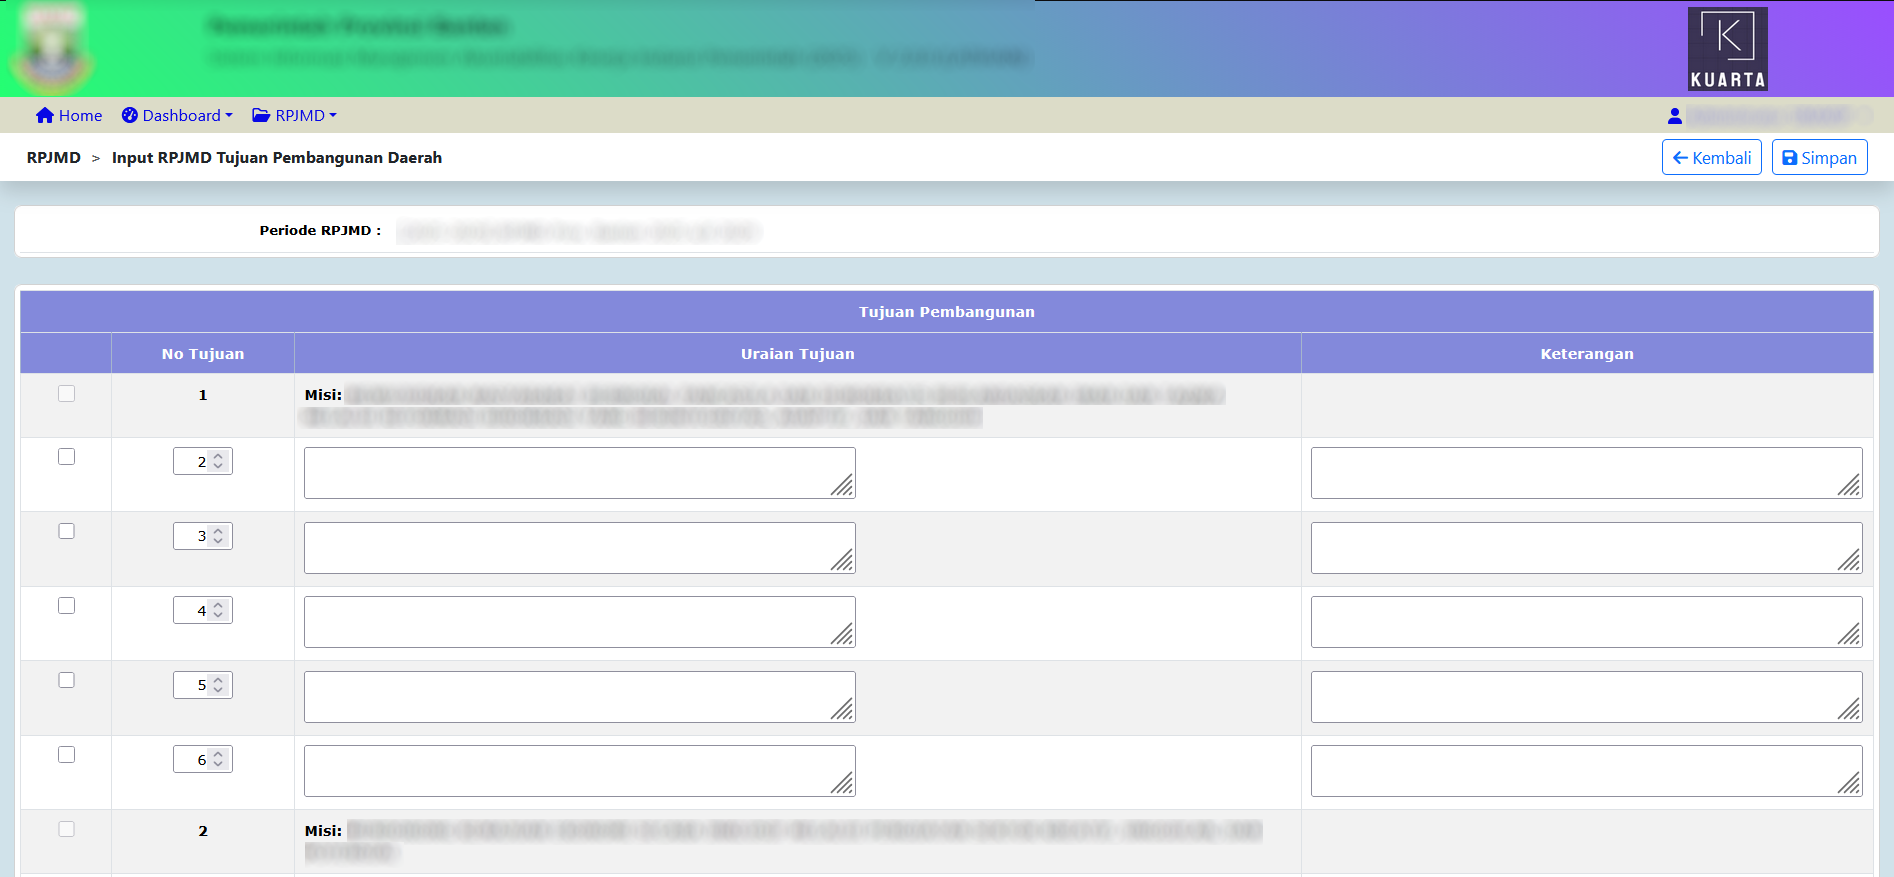
Task: Focus the Keterangan field in row 3
Action: (x=1585, y=548)
